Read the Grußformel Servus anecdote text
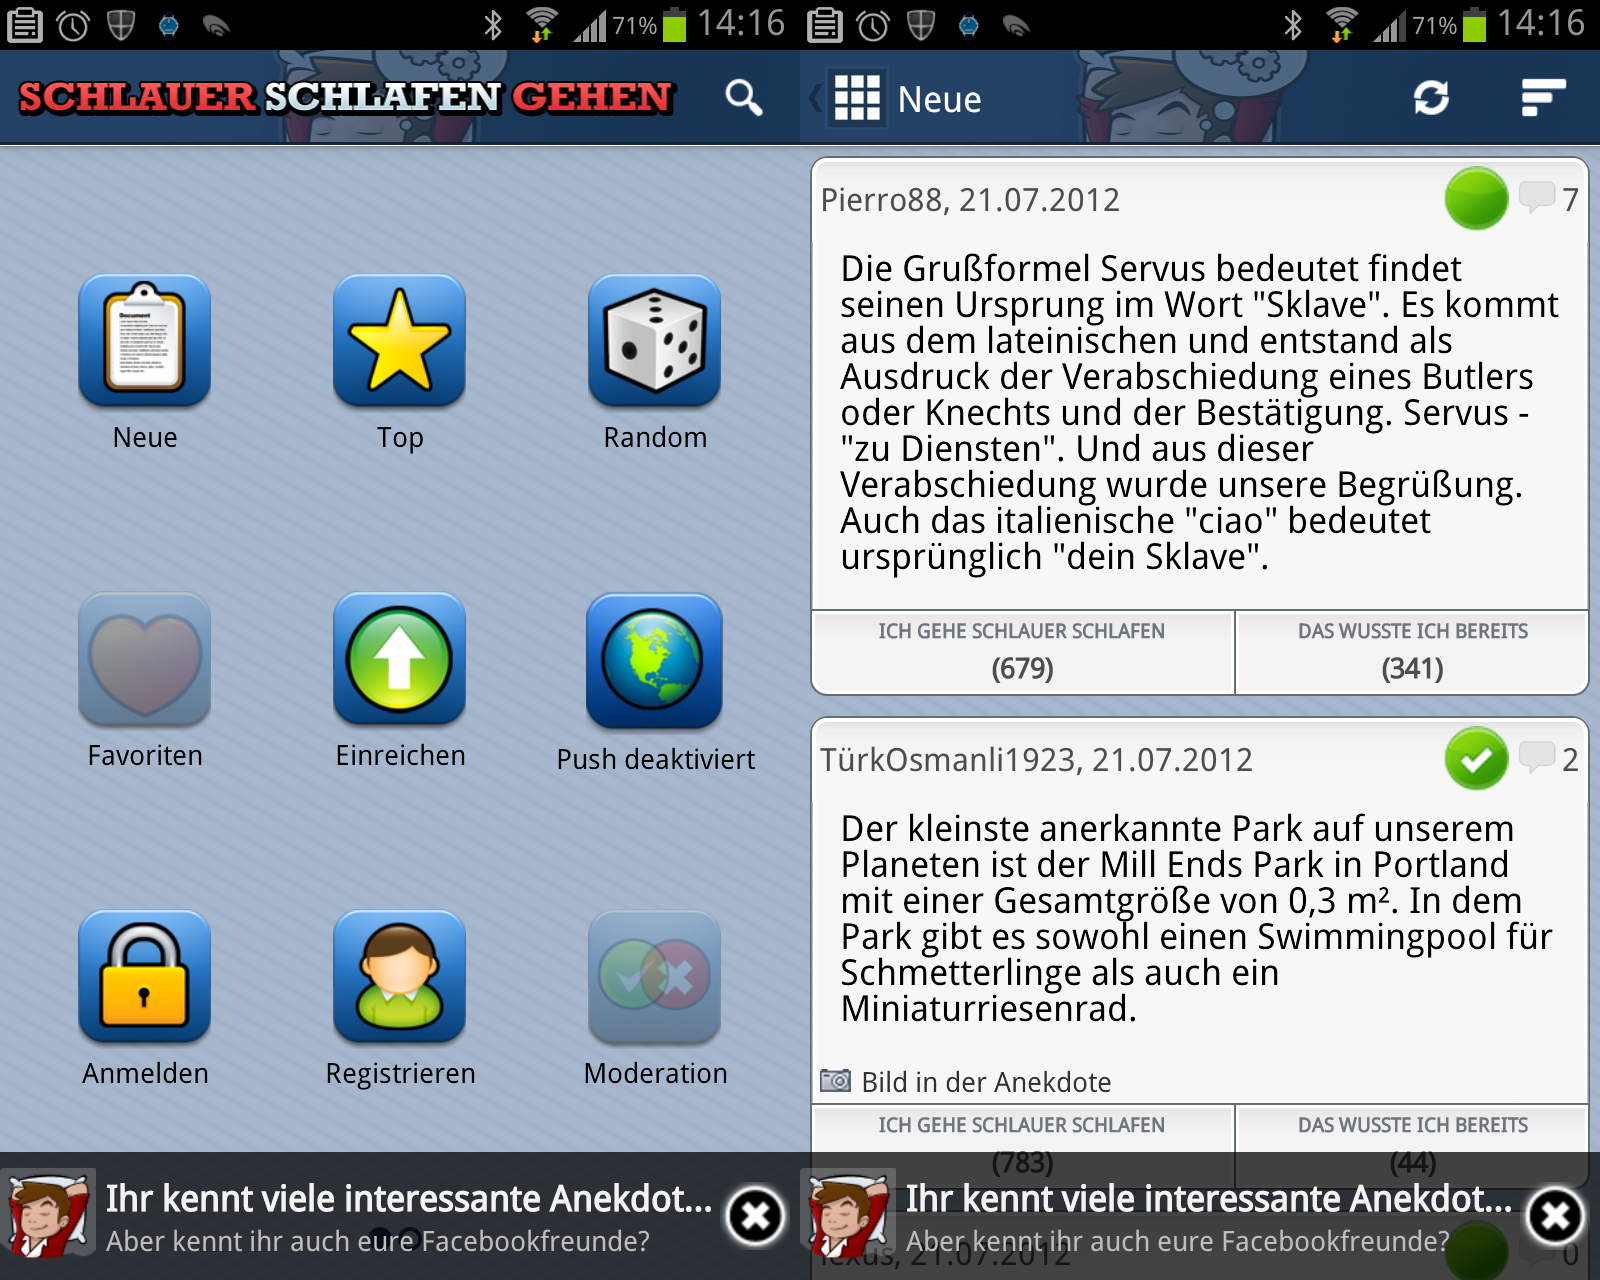 click(1199, 412)
